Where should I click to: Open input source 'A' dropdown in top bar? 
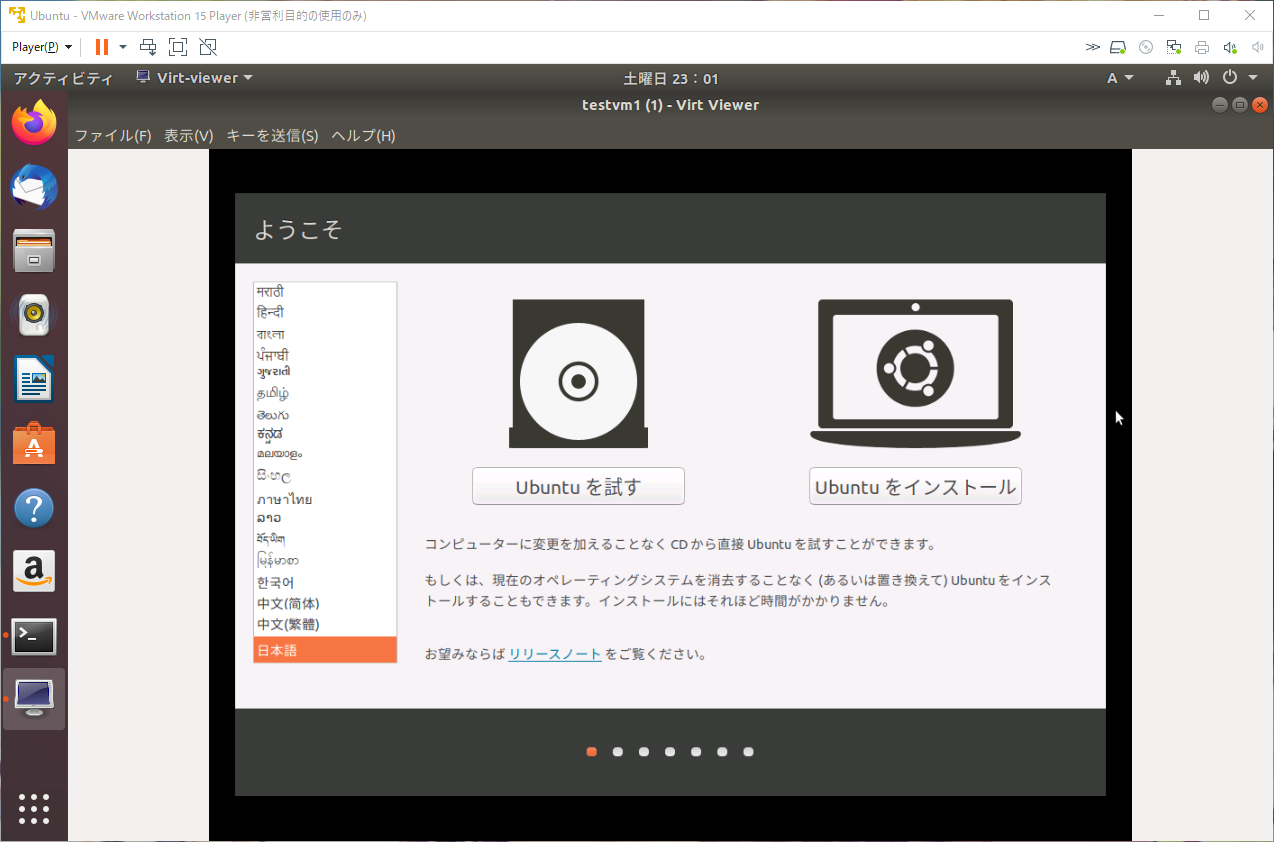1120,78
